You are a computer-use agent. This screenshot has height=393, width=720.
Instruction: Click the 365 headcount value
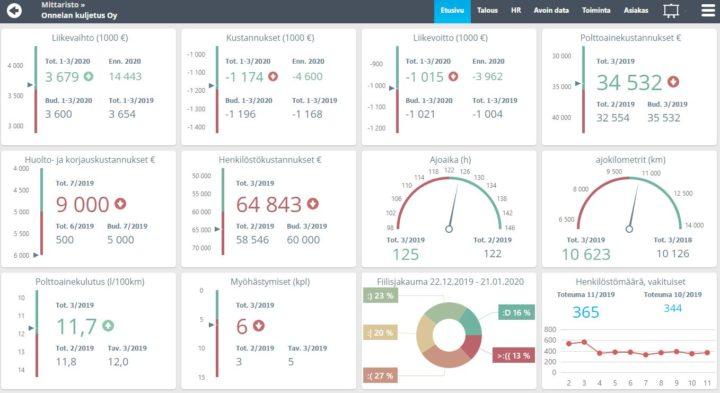click(x=585, y=312)
